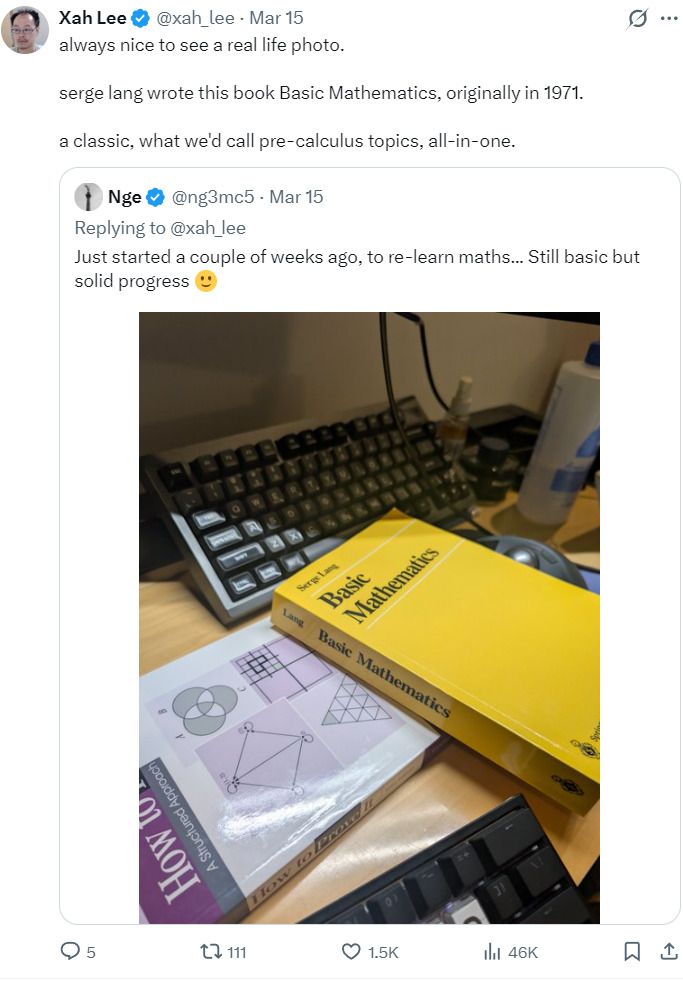Bookmark this post
The height and width of the screenshot is (981, 683).
pos(632,952)
